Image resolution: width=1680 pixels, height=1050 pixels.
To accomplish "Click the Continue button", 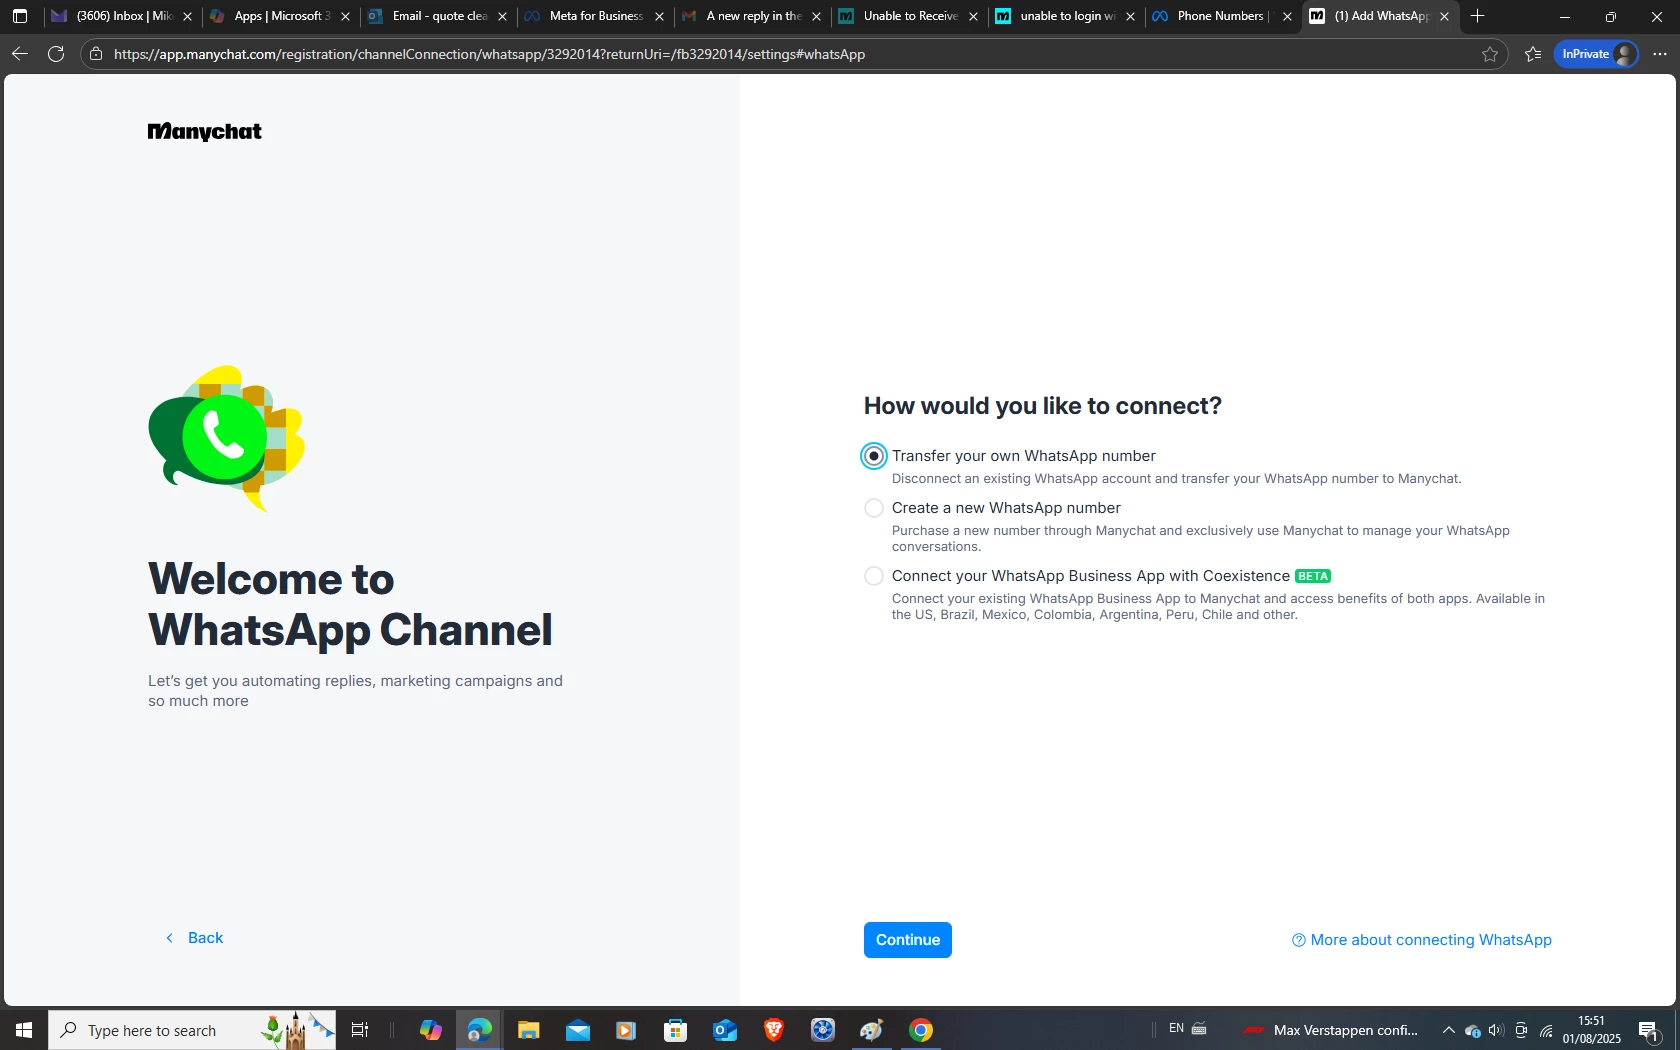I will (907, 940).
